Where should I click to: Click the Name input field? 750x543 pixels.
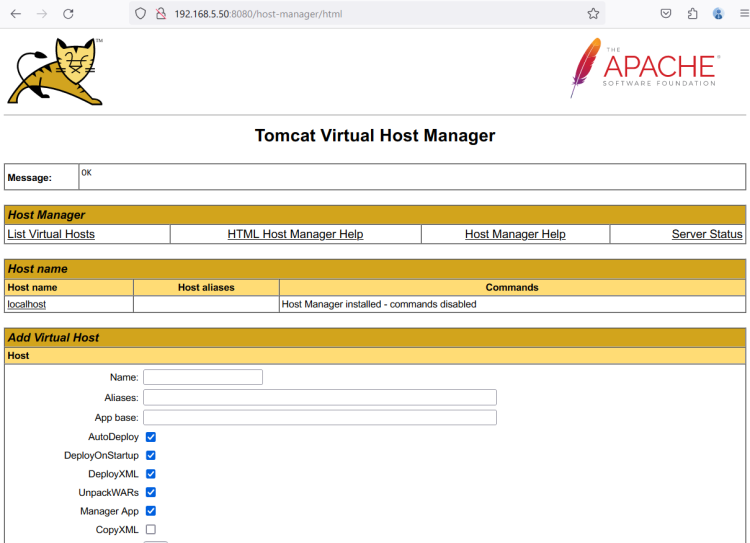point(203,377)
